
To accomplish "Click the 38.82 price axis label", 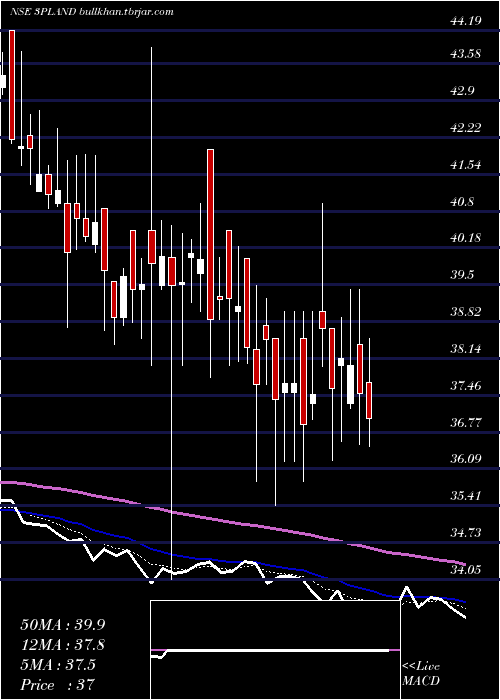I will click(x=466, y=311).
